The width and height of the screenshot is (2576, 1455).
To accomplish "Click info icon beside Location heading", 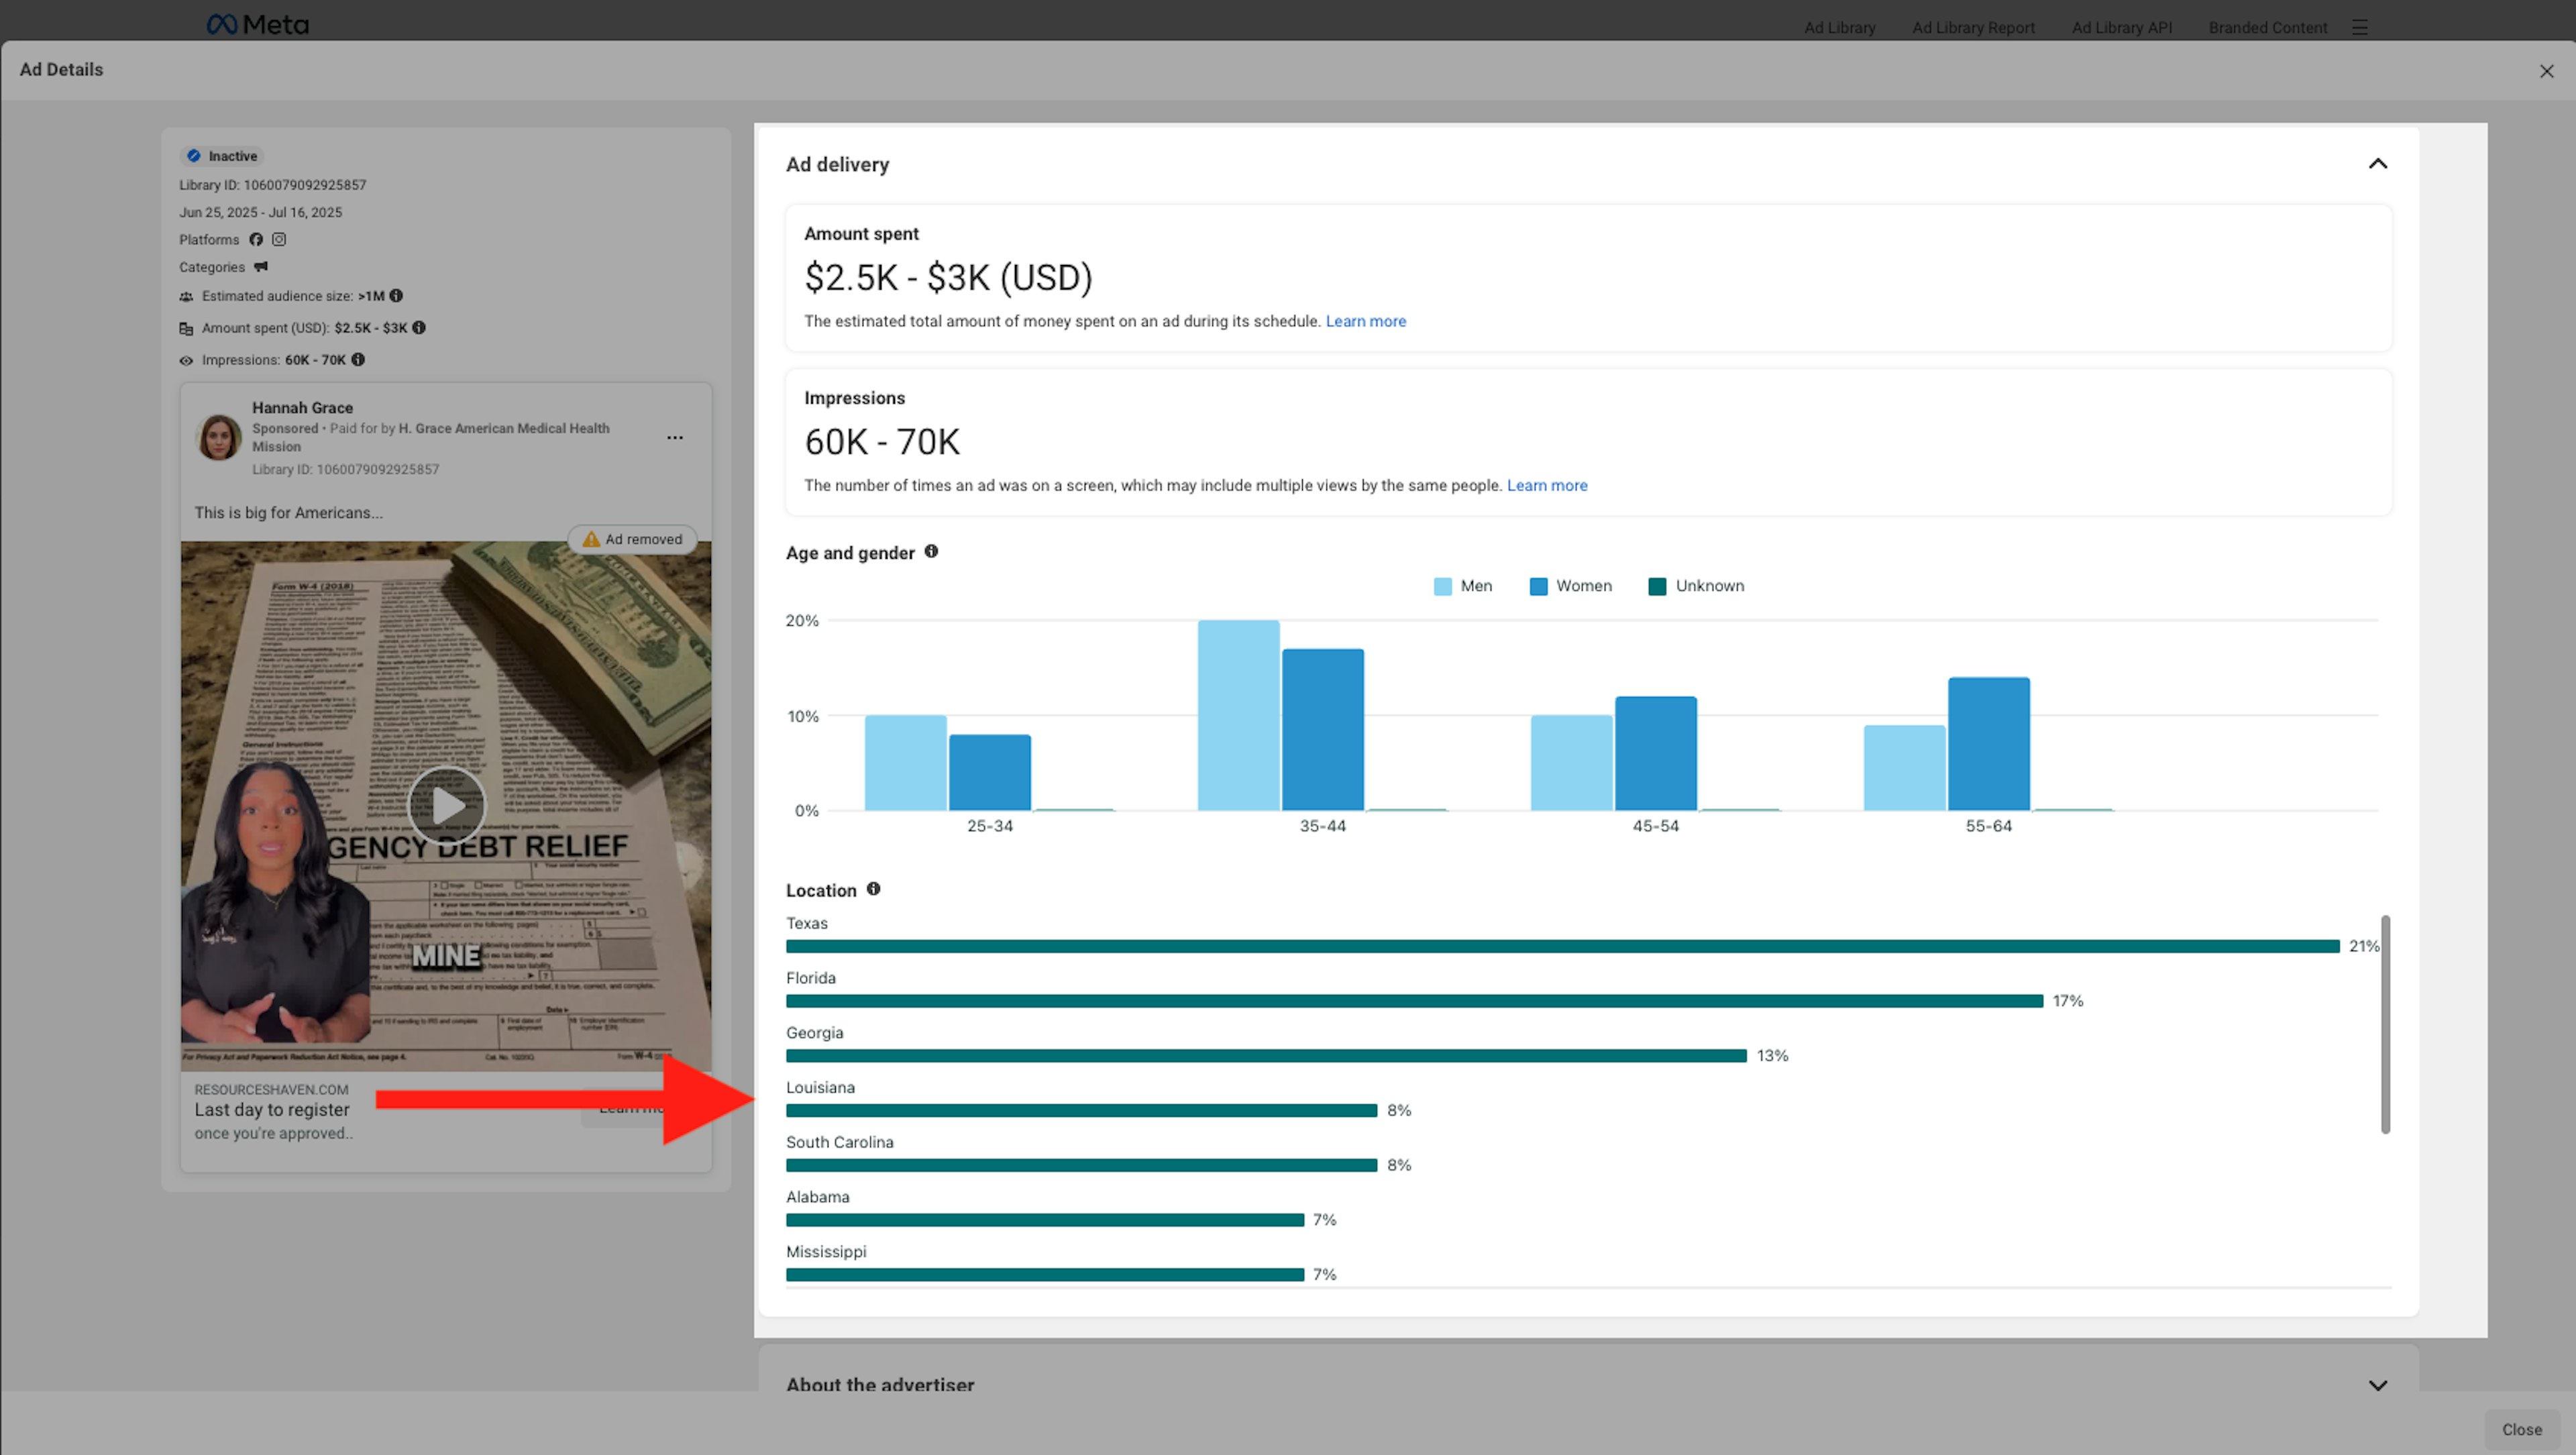I will [x=873, y=889].
